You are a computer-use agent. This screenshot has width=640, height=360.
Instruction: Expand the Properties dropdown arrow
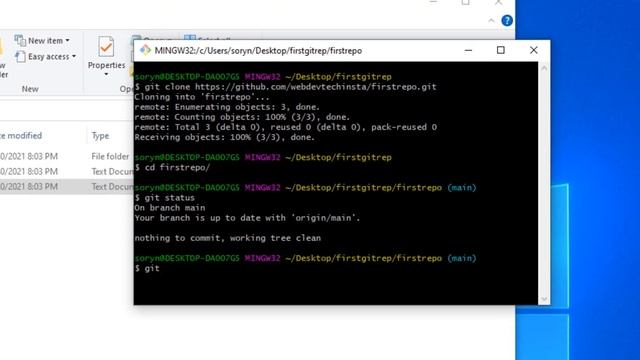click(106, 74)
